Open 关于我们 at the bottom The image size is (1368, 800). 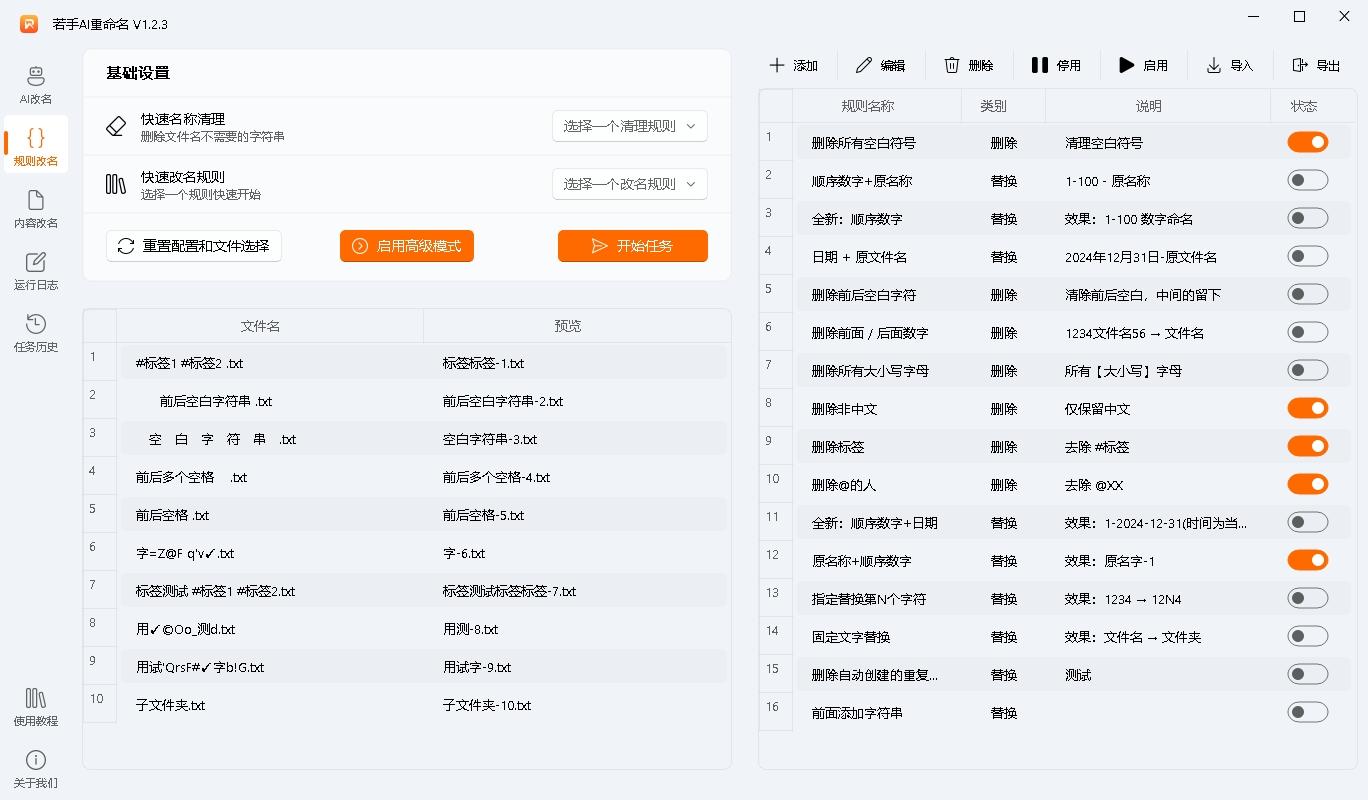35,768
